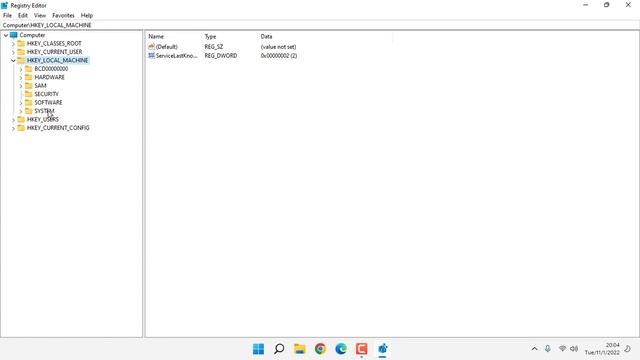
Task: Expand the HKEY_CLASSES_ROOT key
Action: (13, 44)
